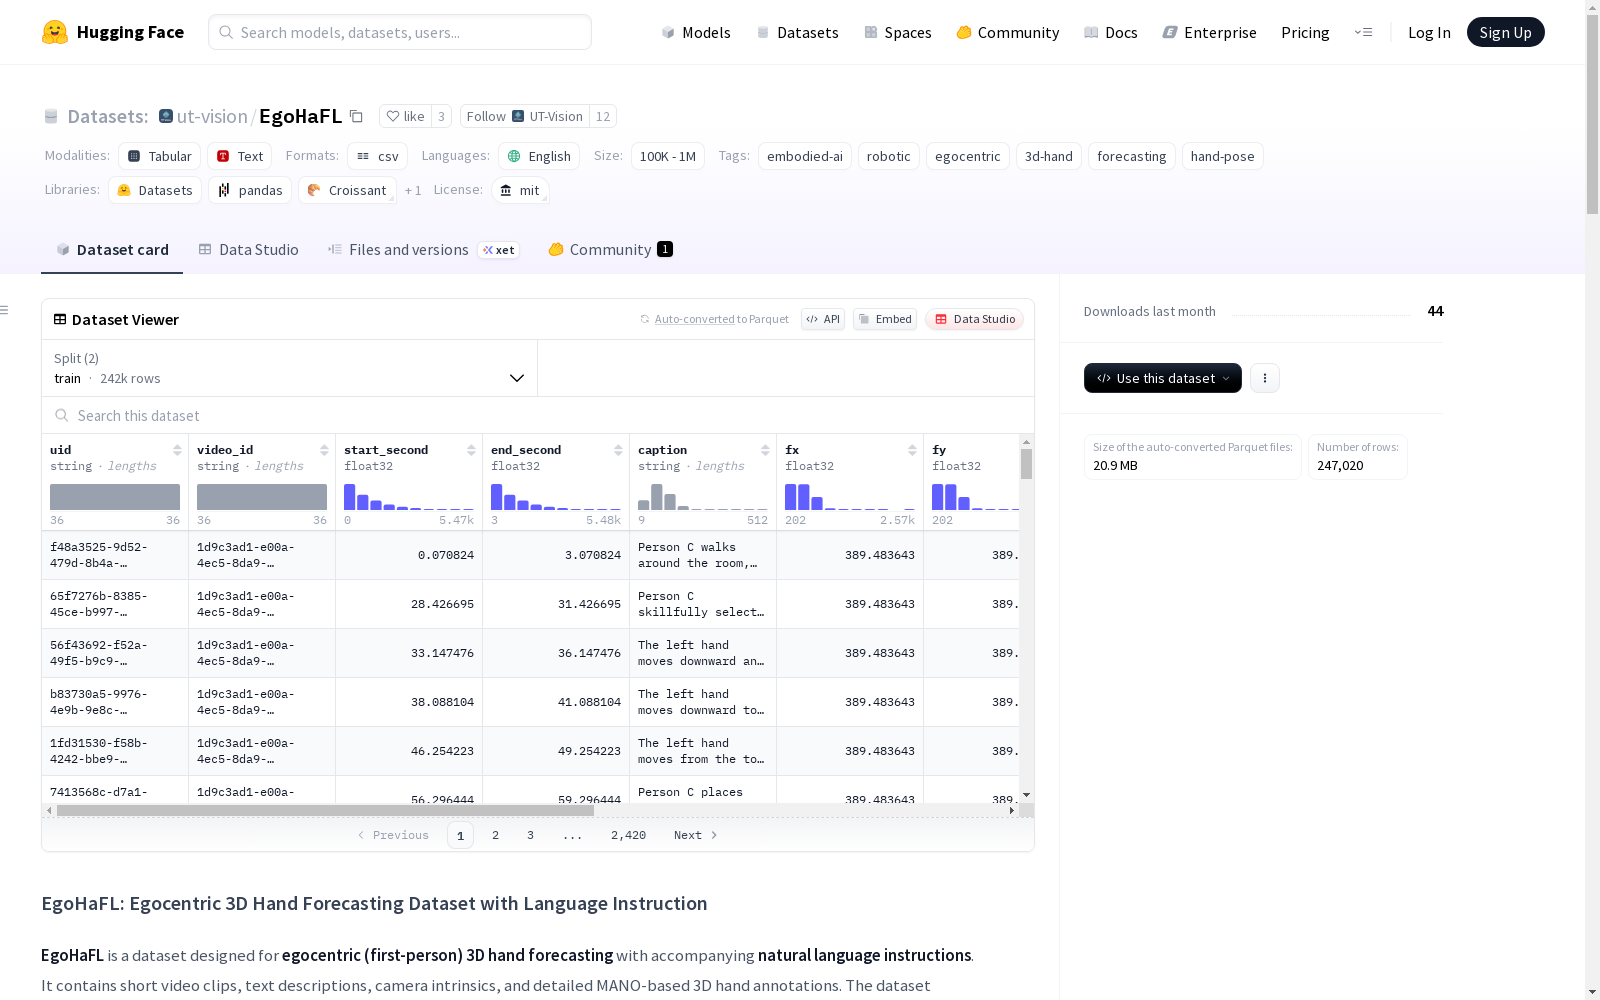Screen dimensions: 1600x1000
Task: Open the Data Studio tab
Action: coord(249,250)
